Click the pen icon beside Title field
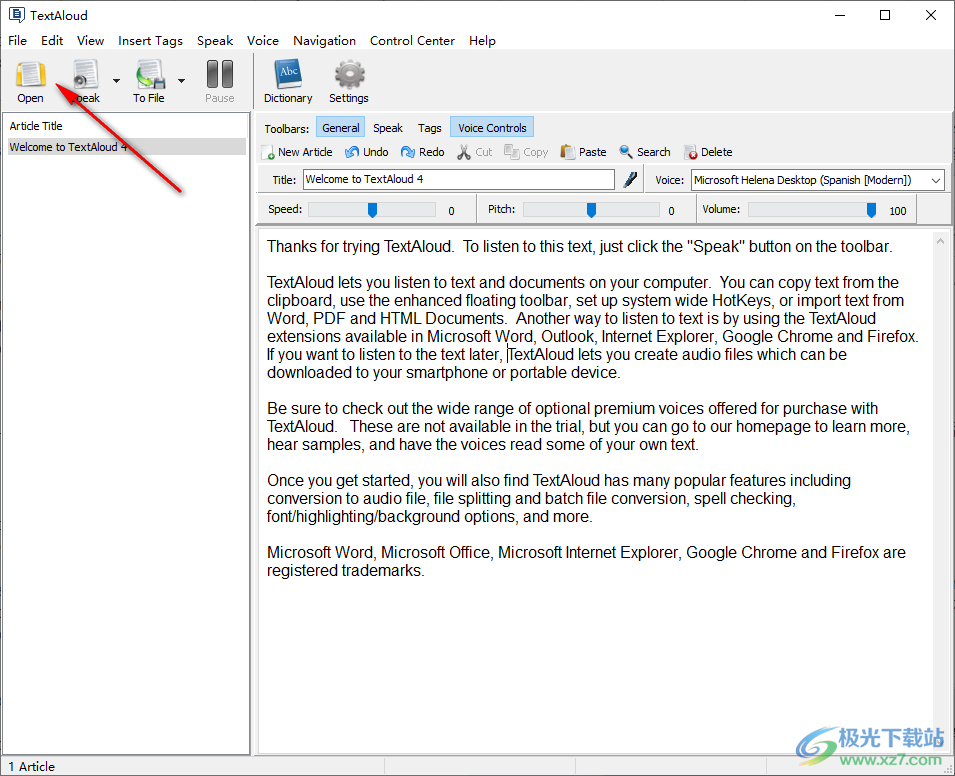This screenshot has height=776, width=955. (x=630, y=180)
